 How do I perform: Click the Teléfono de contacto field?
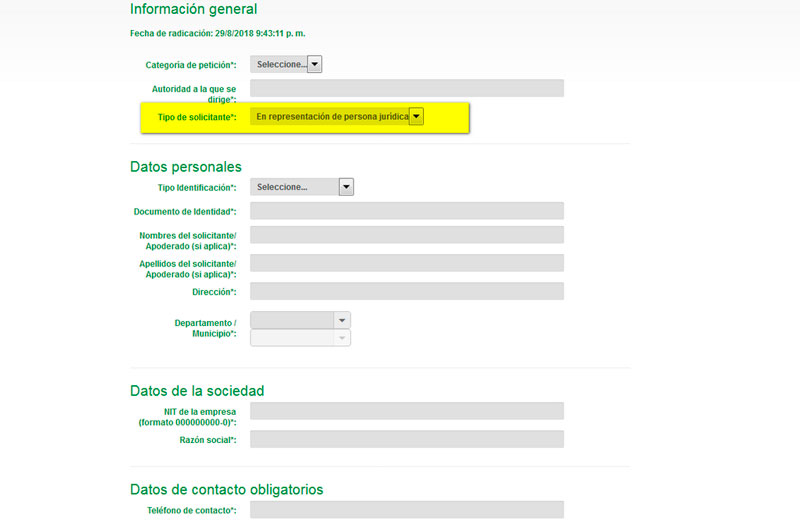click(407, 509)
